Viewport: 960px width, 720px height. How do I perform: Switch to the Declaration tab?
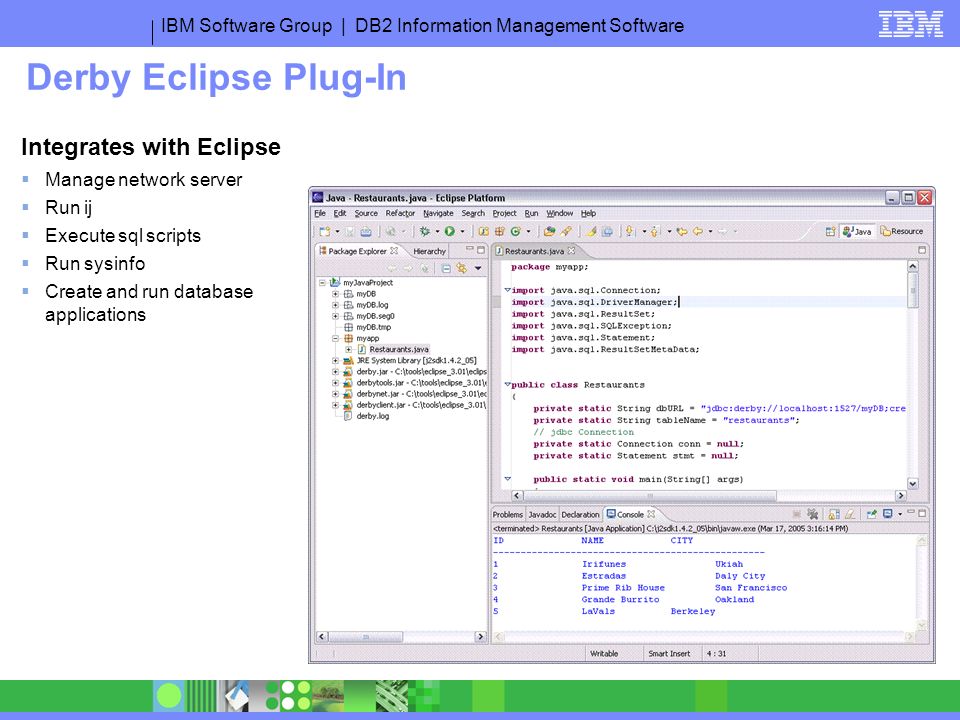pos(580,515)
